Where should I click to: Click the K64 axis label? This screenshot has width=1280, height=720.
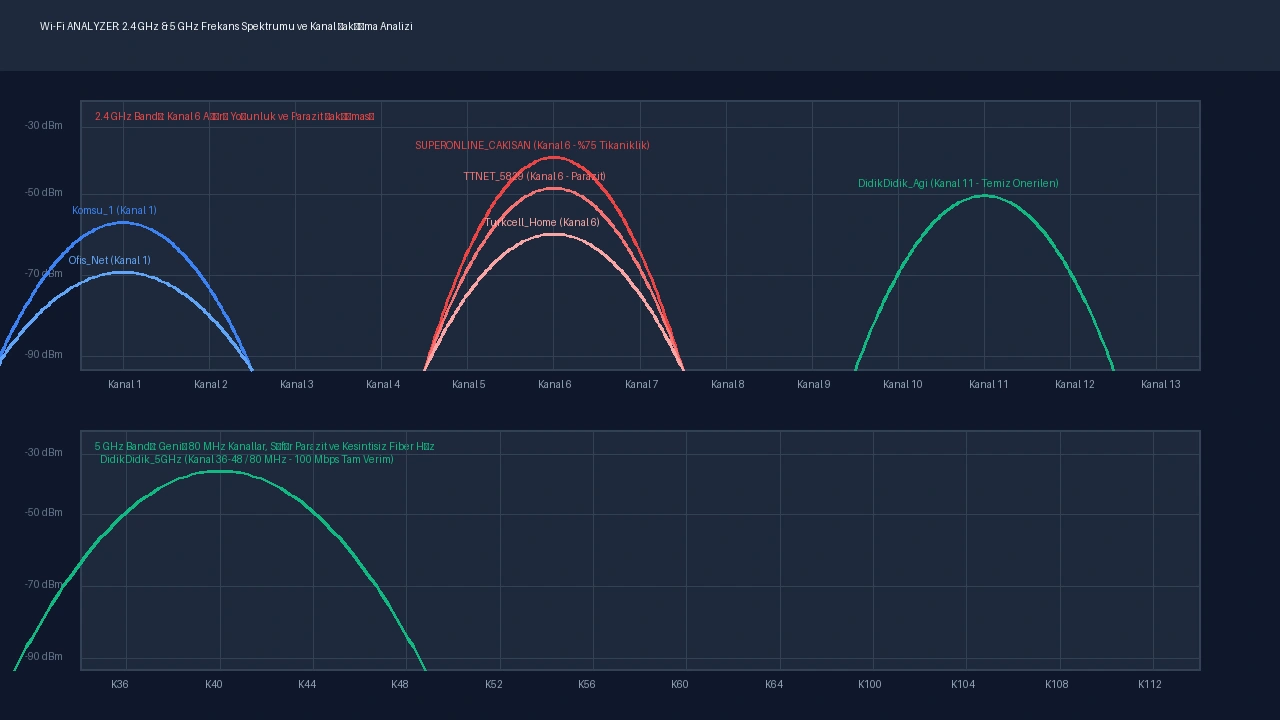click(774, 684)
